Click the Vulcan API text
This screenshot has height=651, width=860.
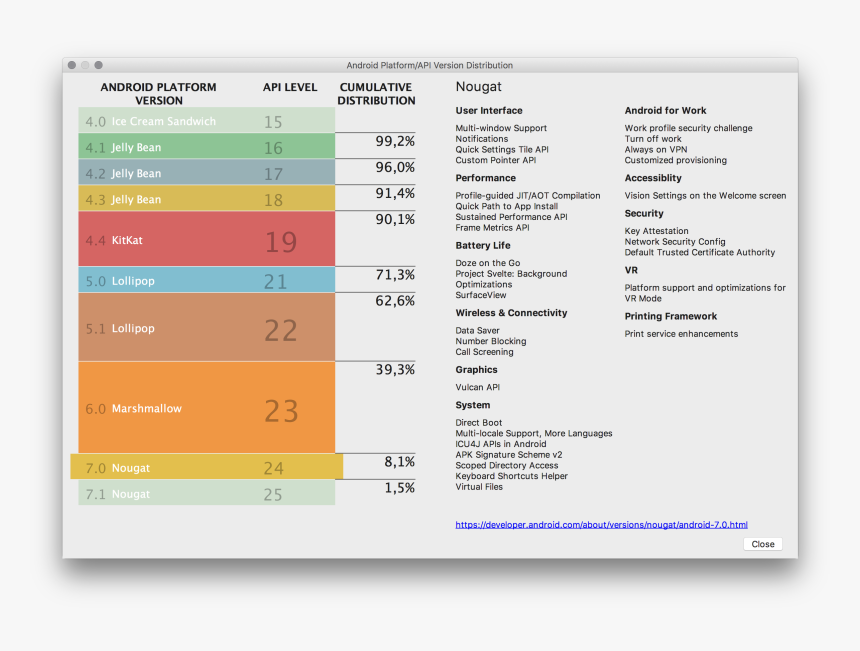[477, 387]
